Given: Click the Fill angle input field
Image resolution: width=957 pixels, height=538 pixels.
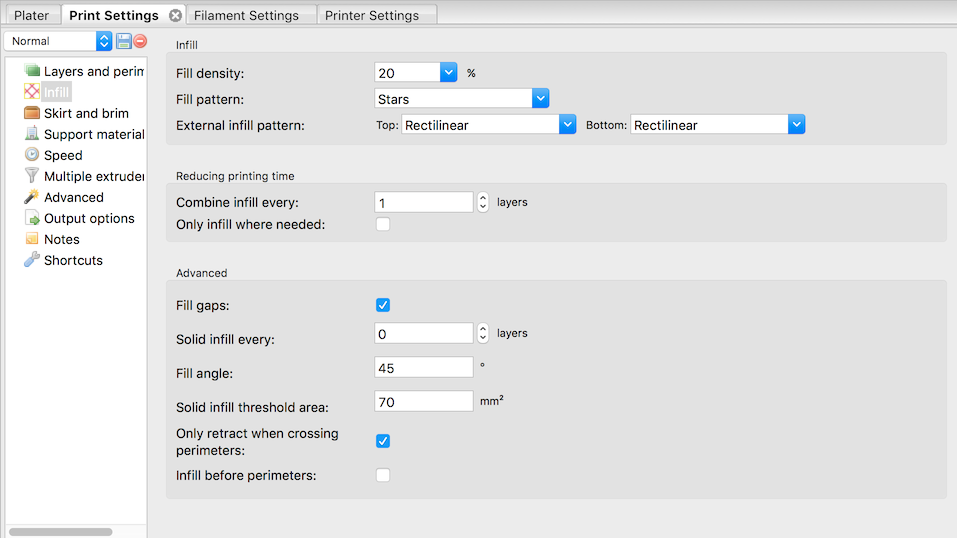Looking at the screenshot, I should click(423, 368).
